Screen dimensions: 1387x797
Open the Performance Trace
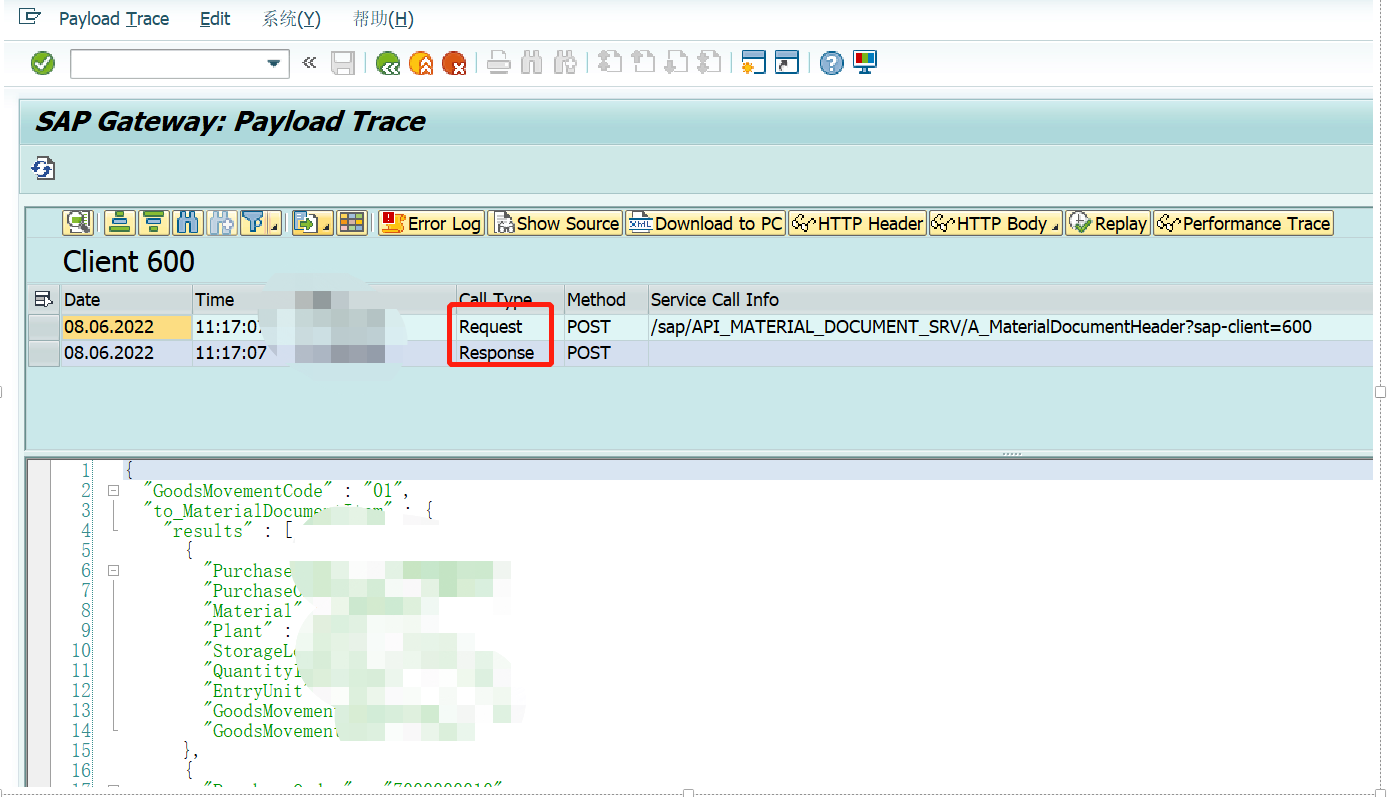[x=1244, y=223]
